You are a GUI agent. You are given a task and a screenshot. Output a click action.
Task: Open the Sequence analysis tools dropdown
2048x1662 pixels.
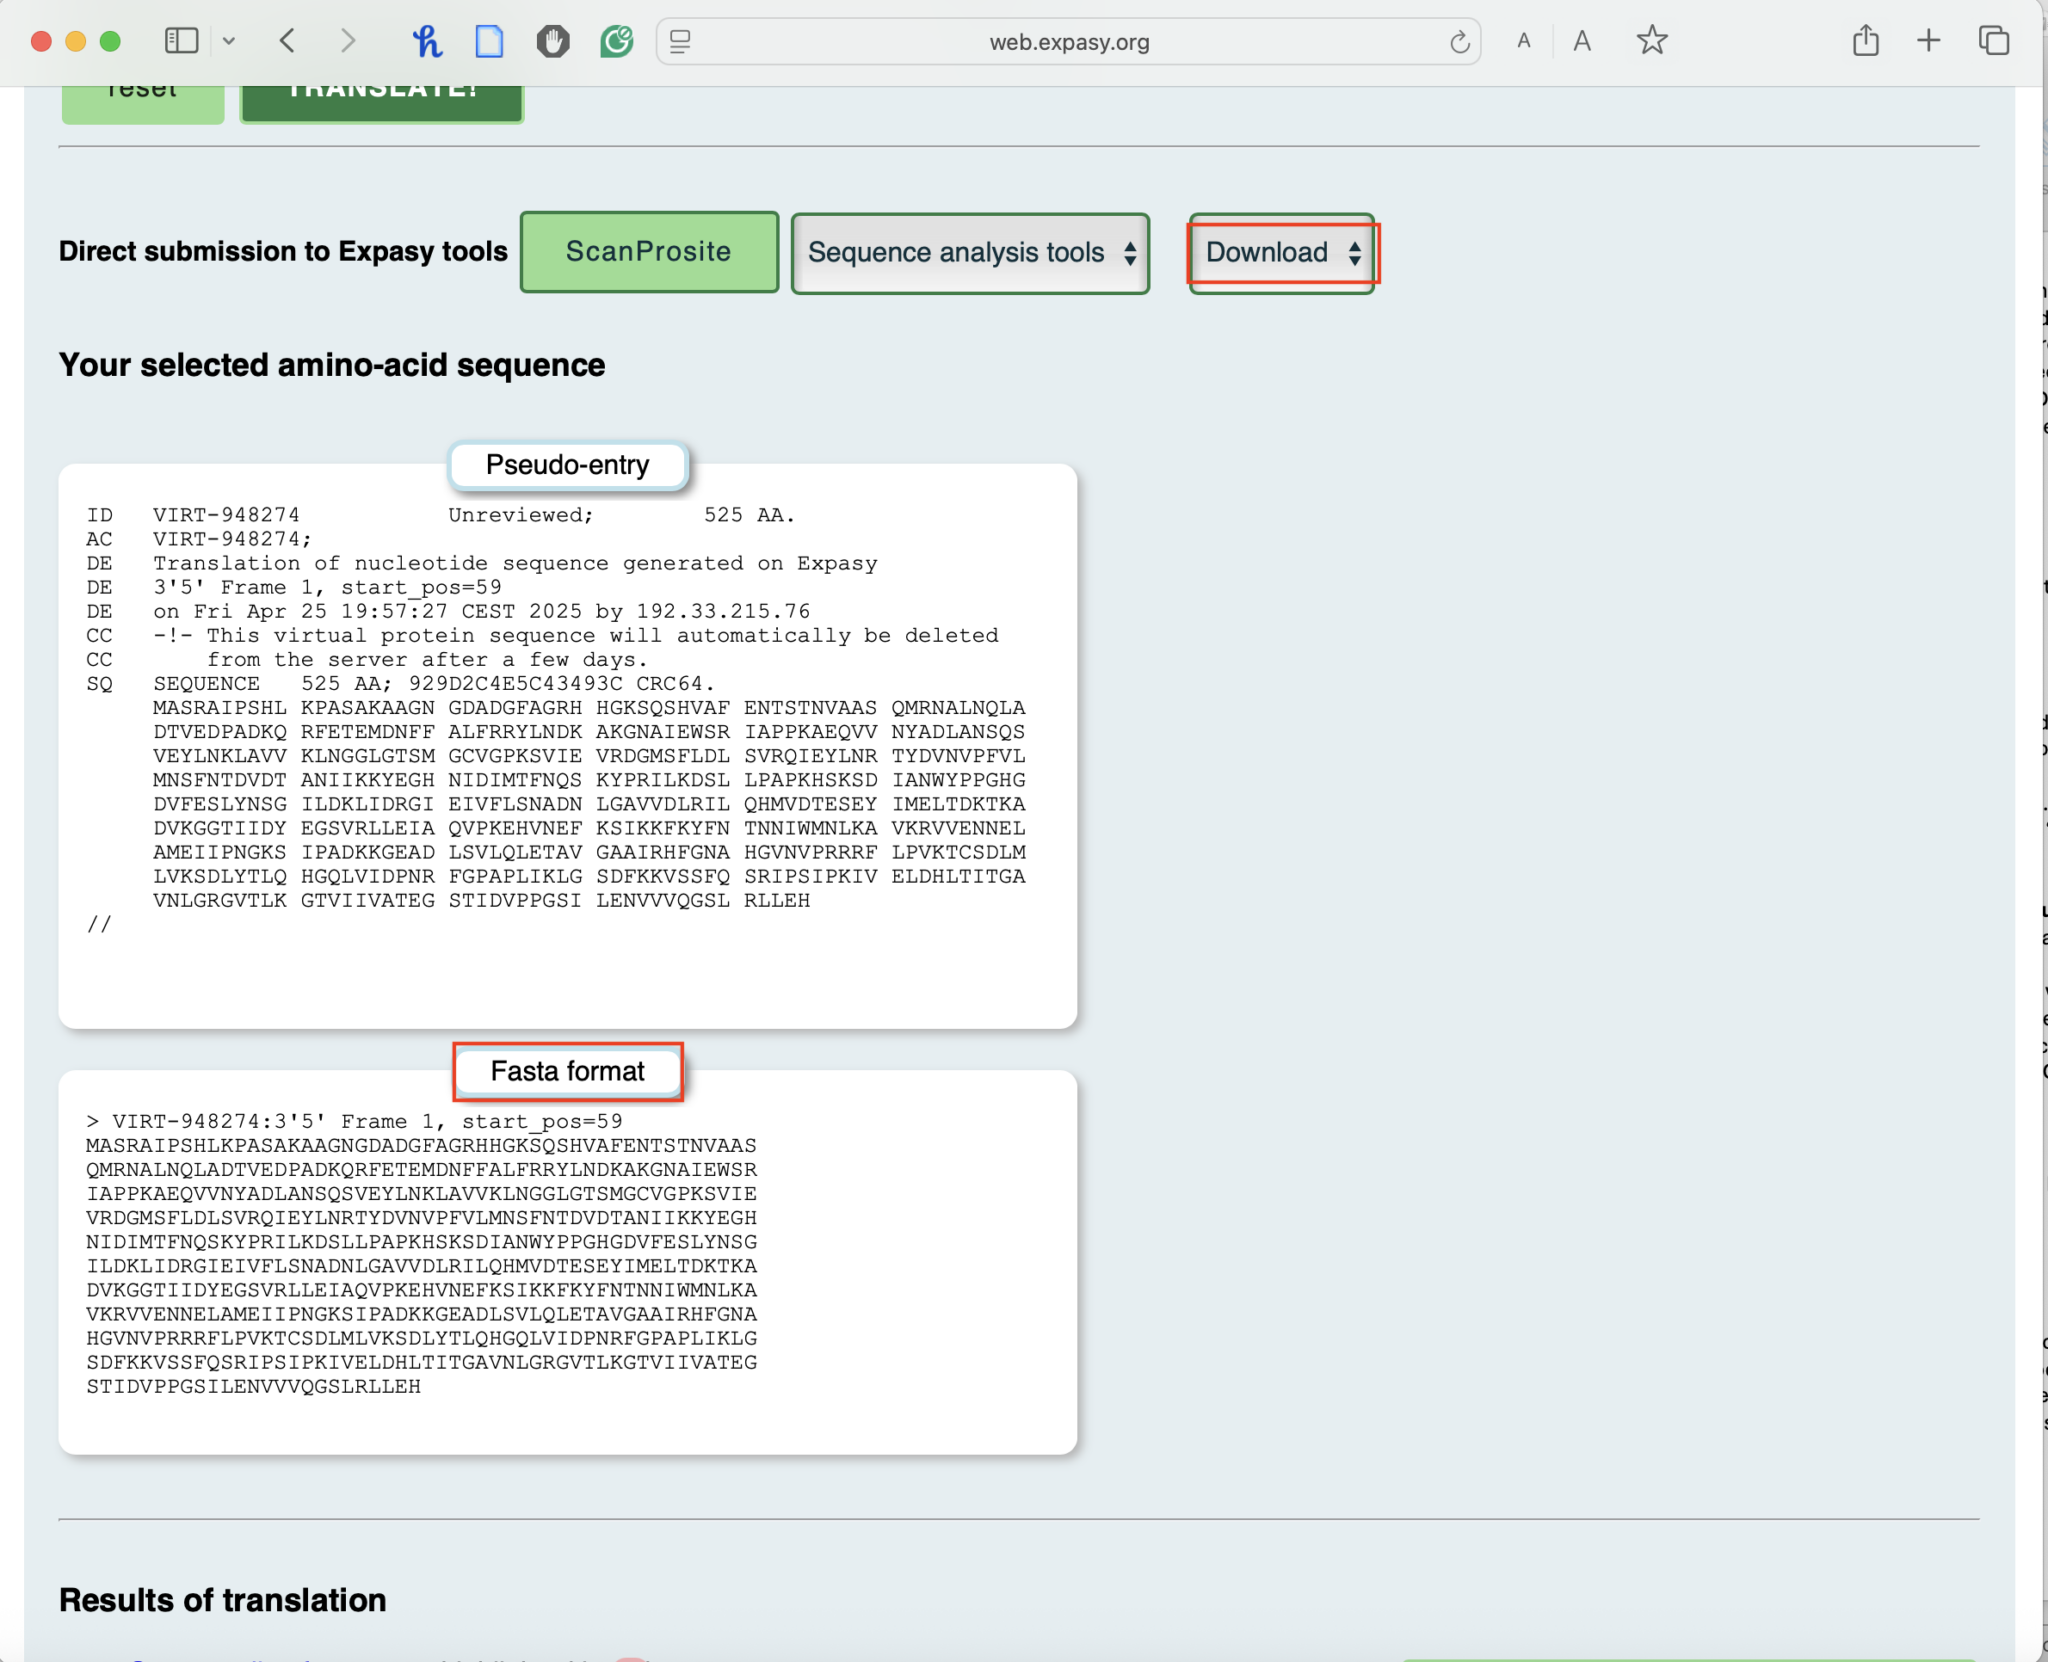click(969, 253)
